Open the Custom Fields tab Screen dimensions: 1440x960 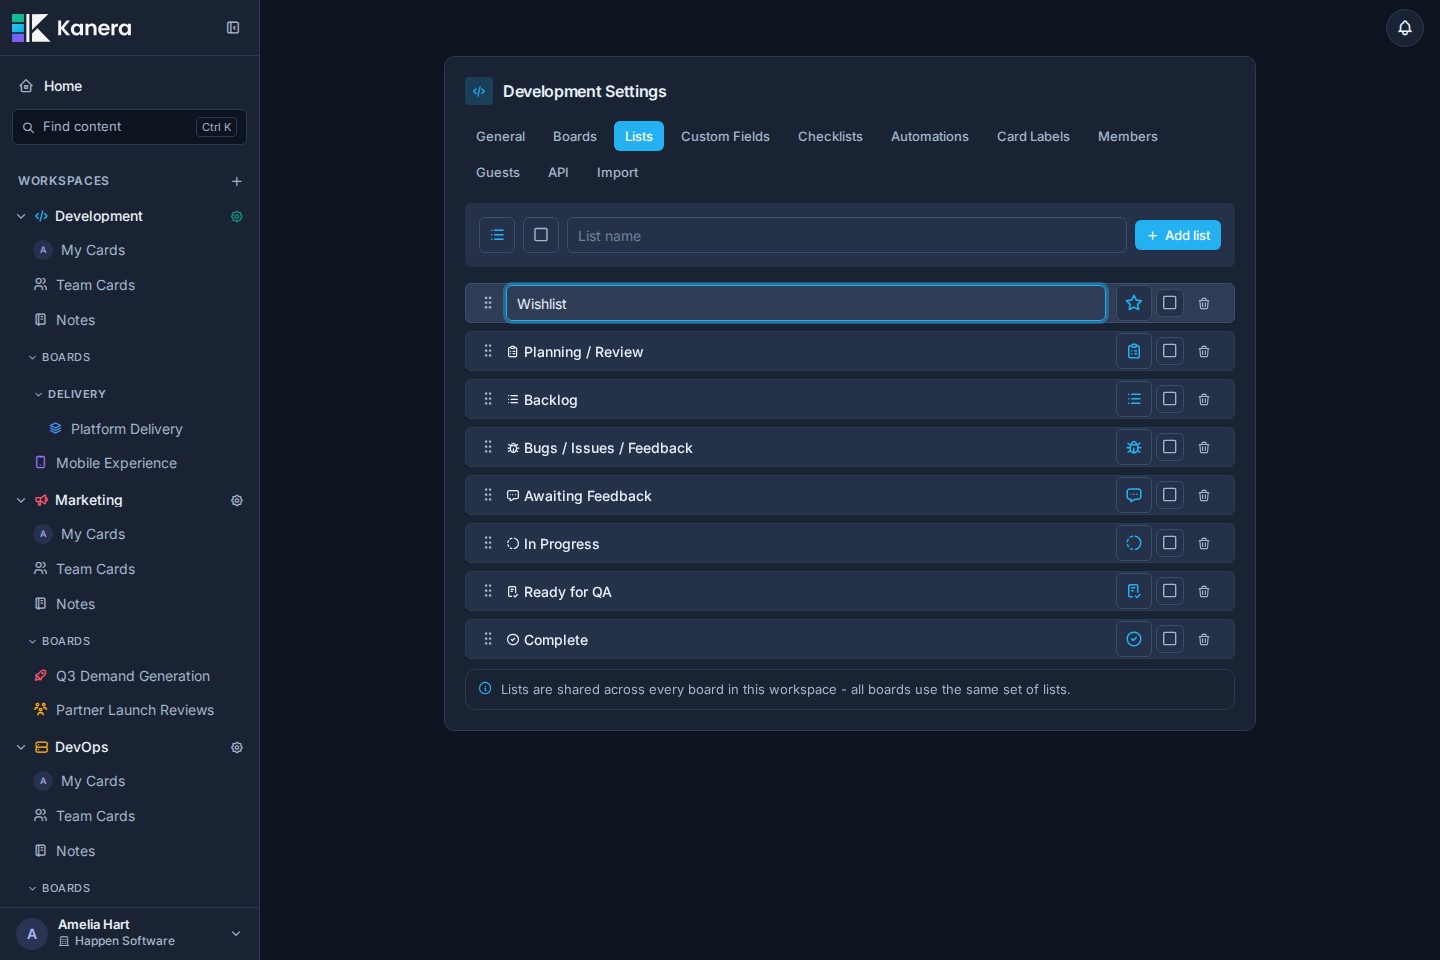click(x=725, y=136)
